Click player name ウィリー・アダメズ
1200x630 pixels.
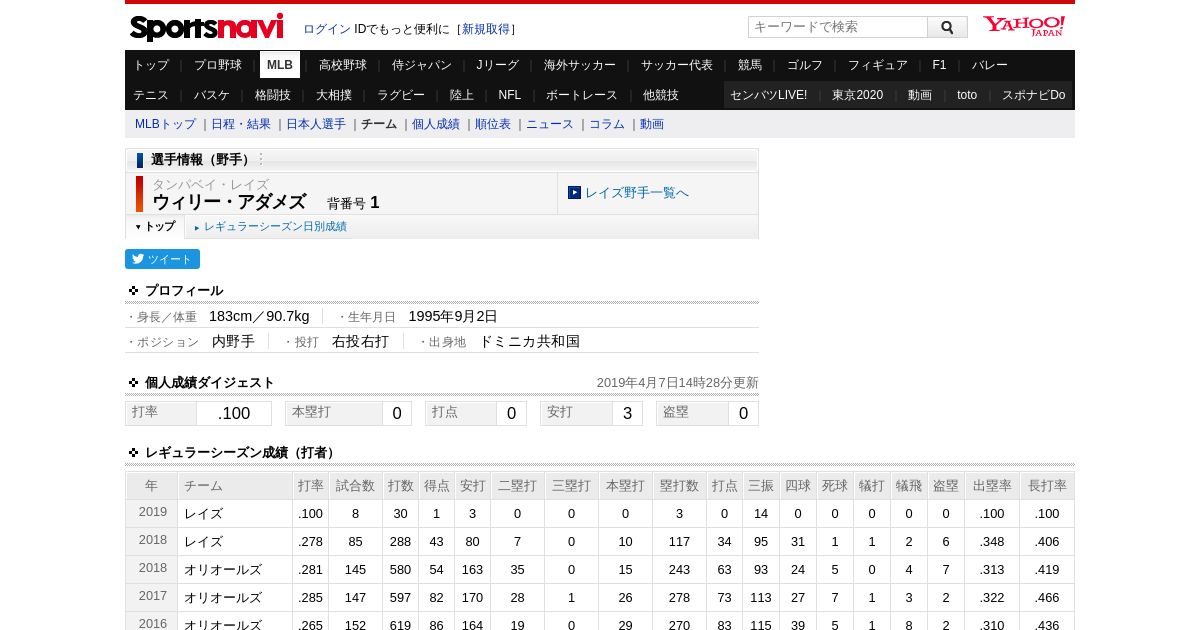[229, 202]
